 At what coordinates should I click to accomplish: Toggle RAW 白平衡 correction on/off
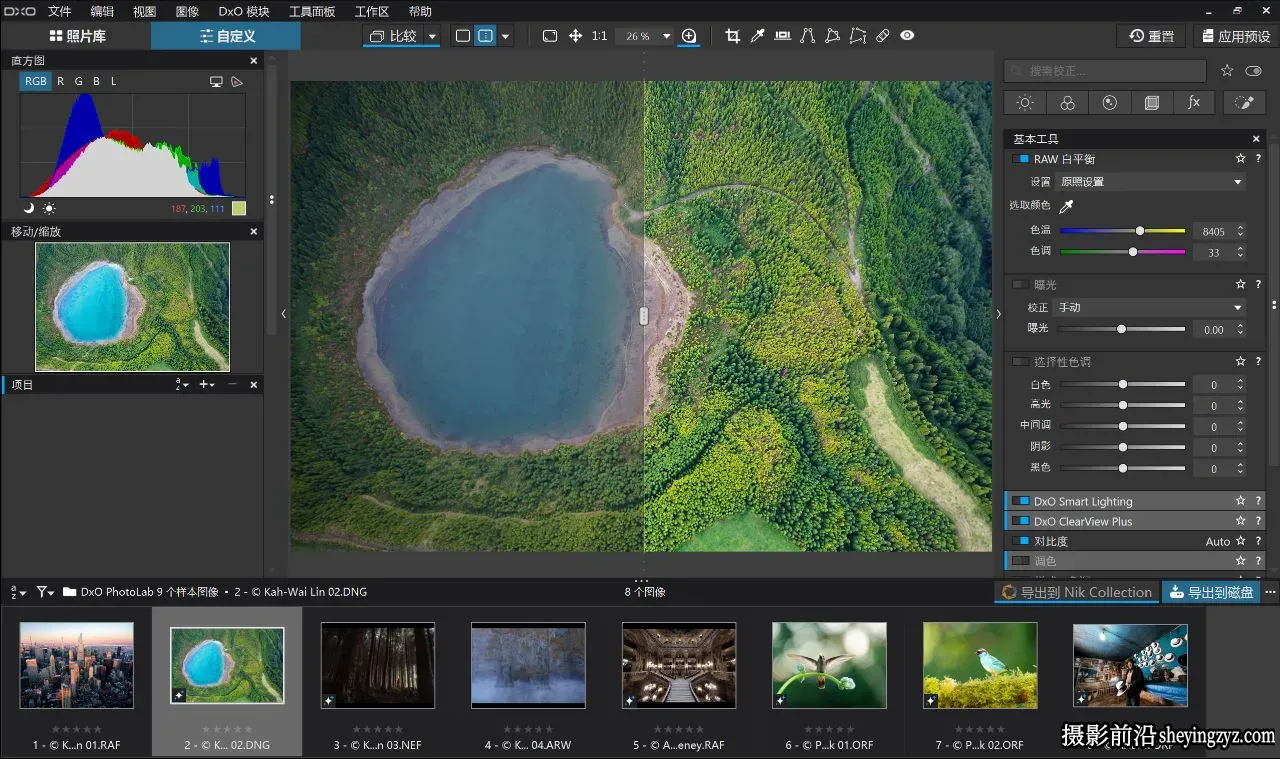(1021, 159)
